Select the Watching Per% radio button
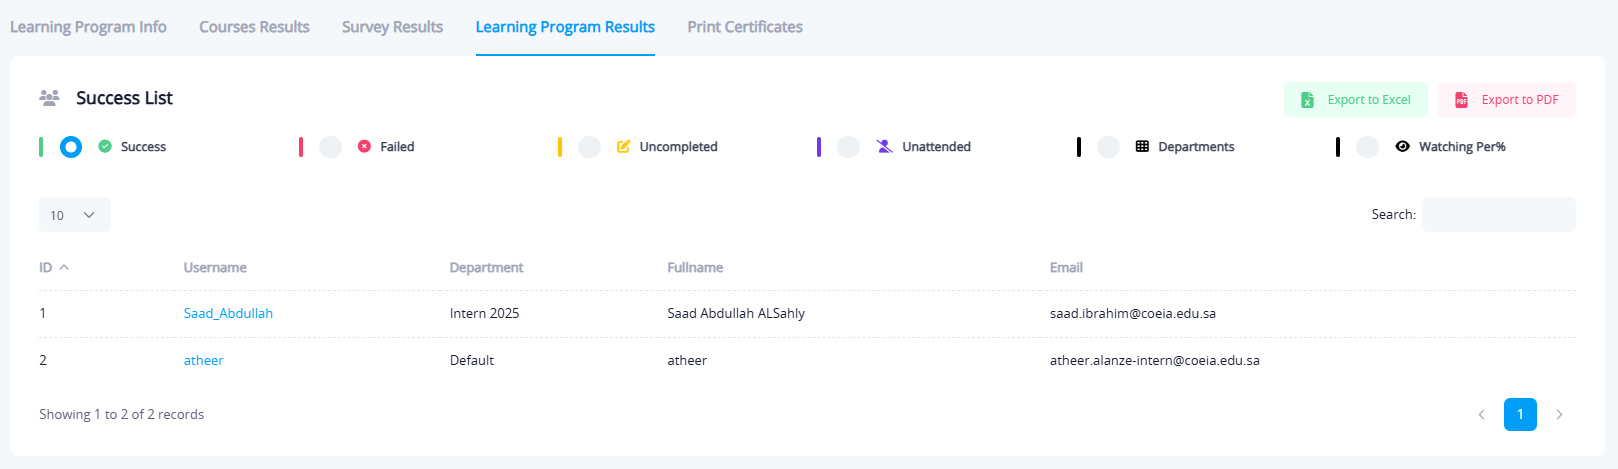The width and height of the screenshot is (1618, 469). tap(1367, 147)
